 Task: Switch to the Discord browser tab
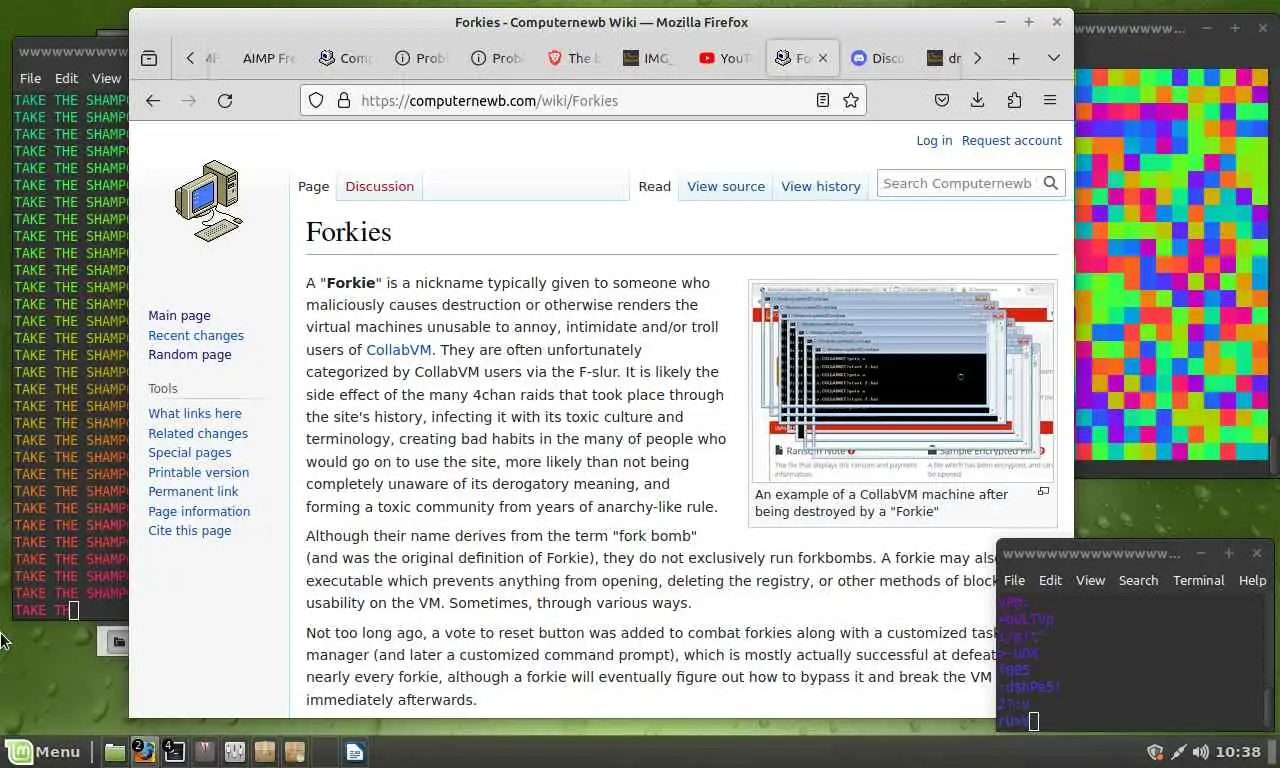tap(877, 58)
